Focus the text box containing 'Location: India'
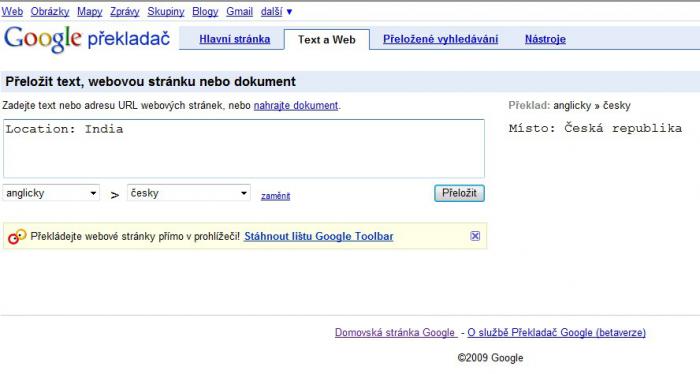Screen dimensions: 700x374 click(x=244, y=149)
